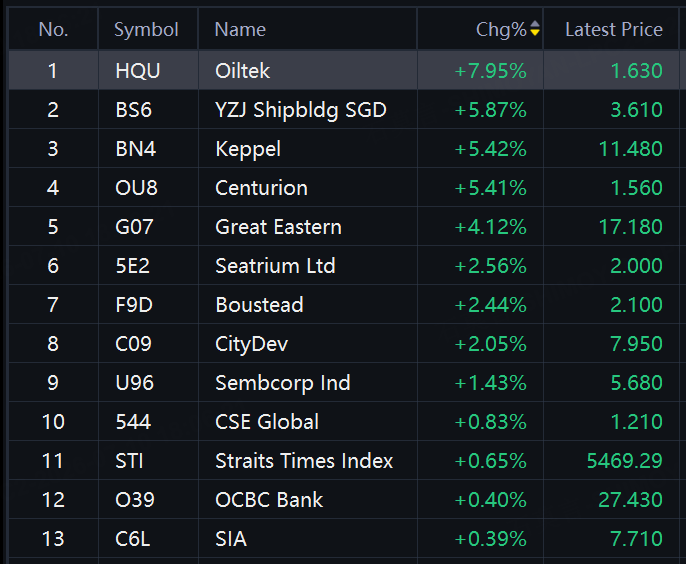Select the Oiltek row
This screenshot has height=564, width=686.
pos(344,70)
